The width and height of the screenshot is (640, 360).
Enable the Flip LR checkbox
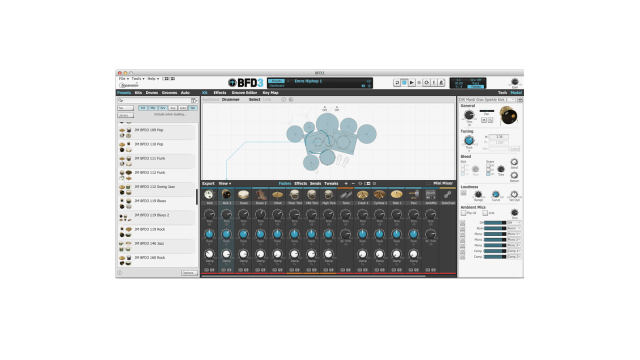click(463, 213)
